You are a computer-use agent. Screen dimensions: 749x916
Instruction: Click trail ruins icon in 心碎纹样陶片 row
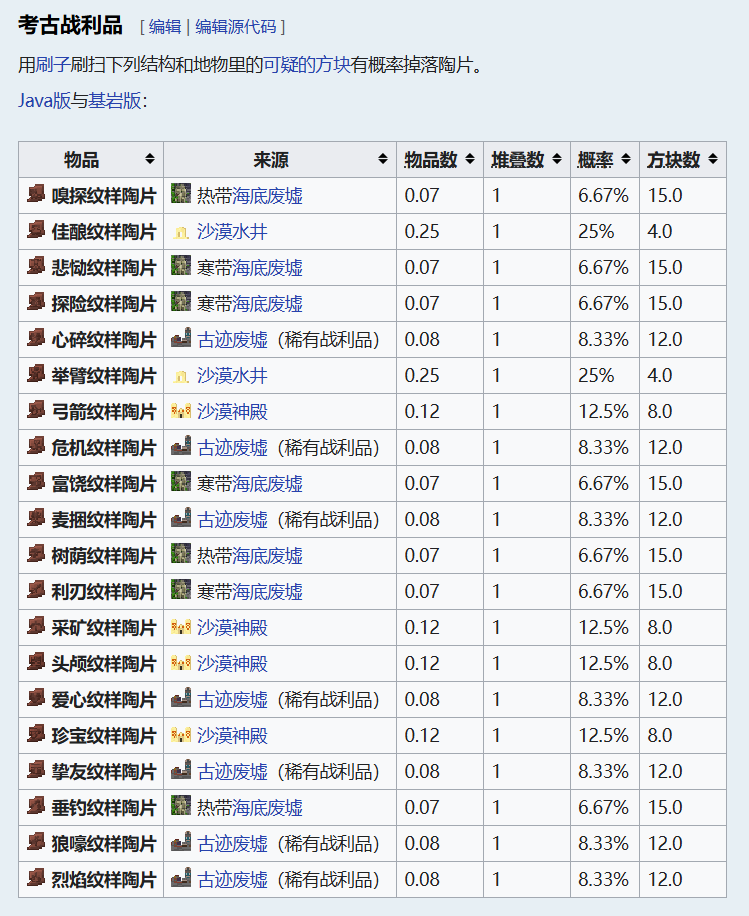[x=181, y=338]
